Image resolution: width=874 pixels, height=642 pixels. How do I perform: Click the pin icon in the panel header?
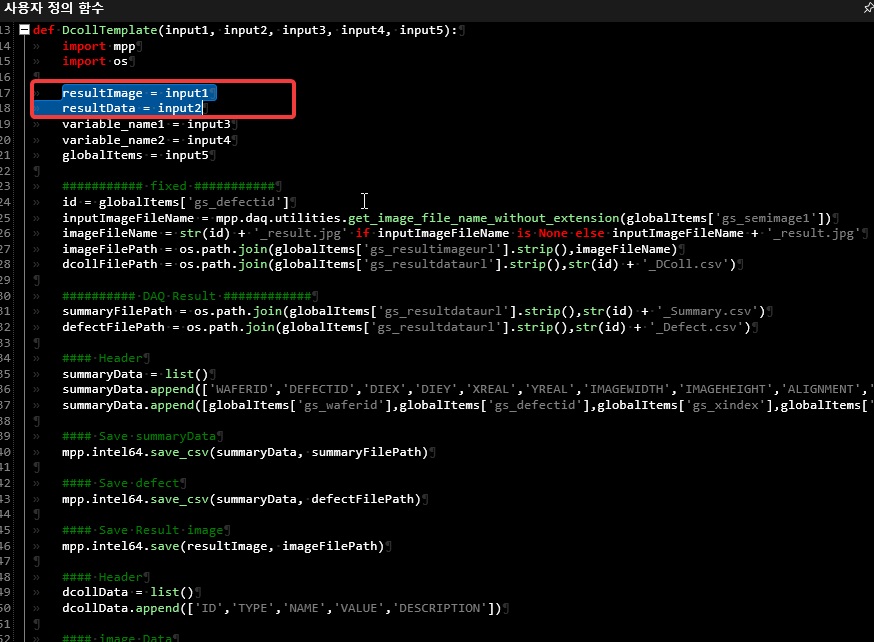tap(866, 8)
